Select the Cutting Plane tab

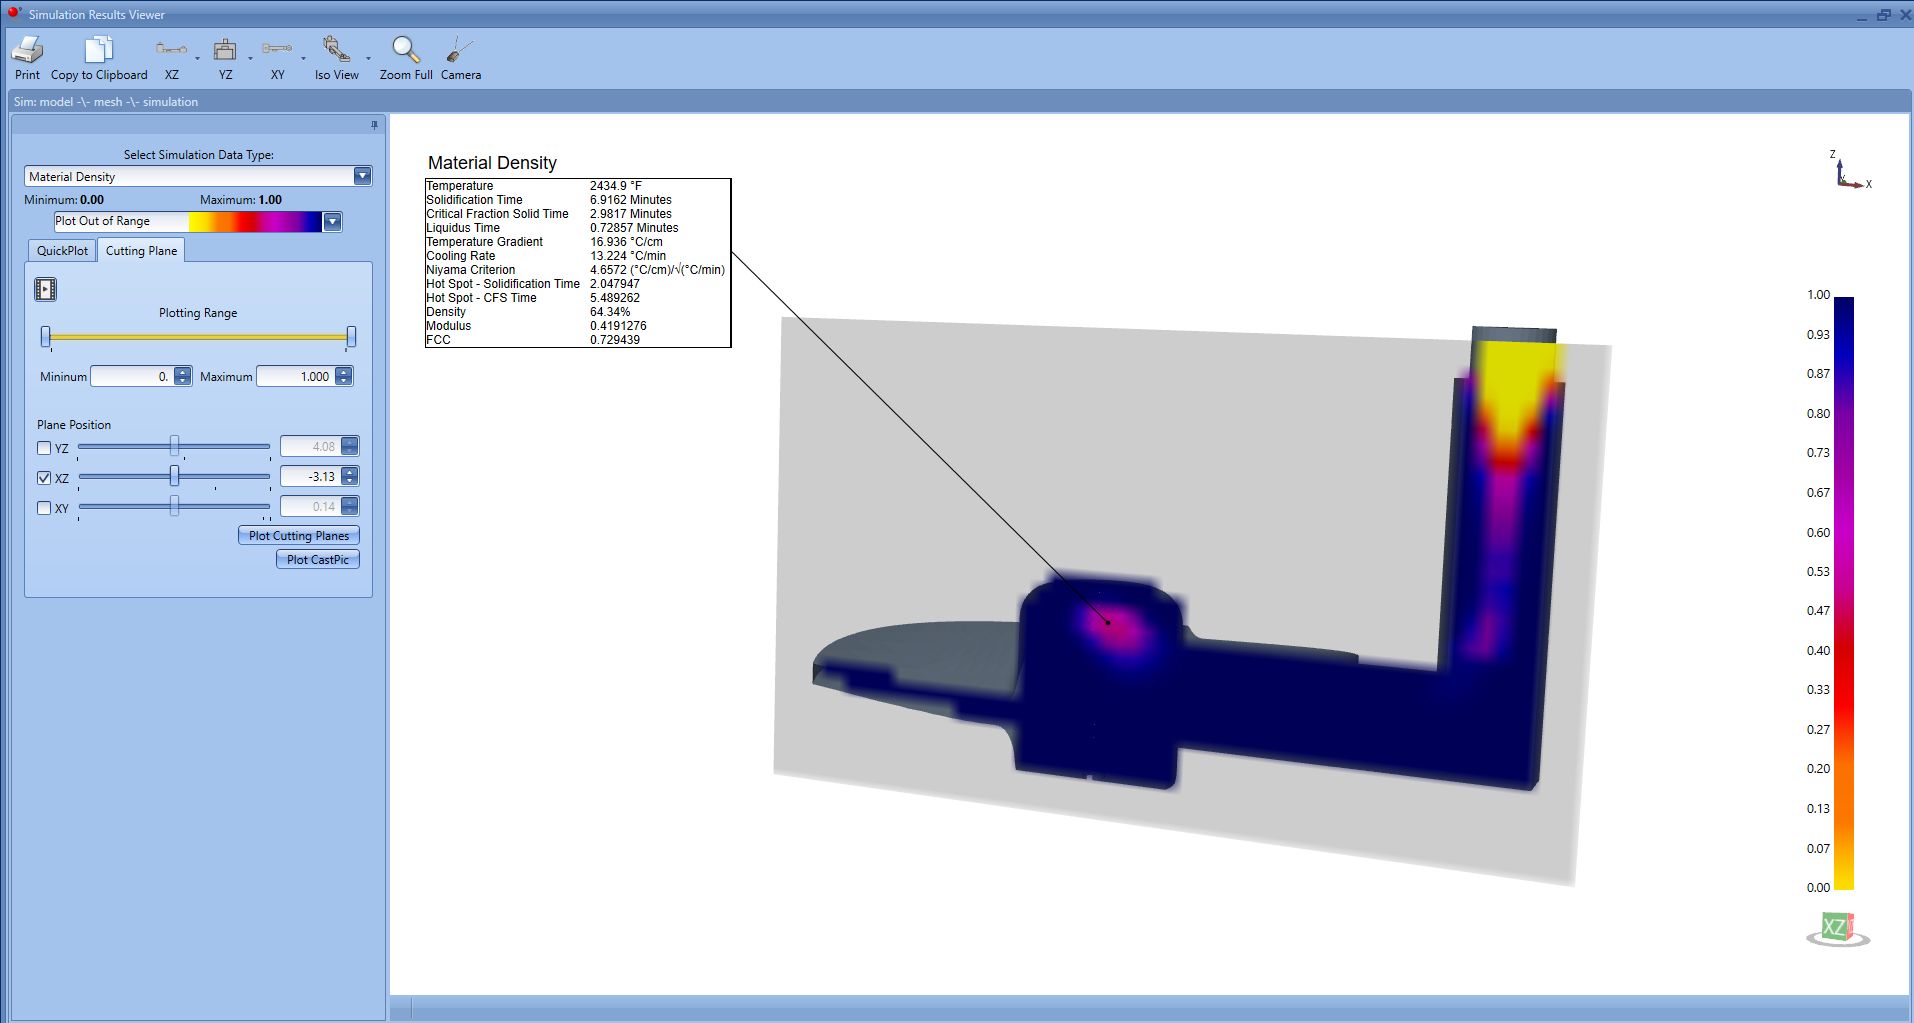point(141,251)
